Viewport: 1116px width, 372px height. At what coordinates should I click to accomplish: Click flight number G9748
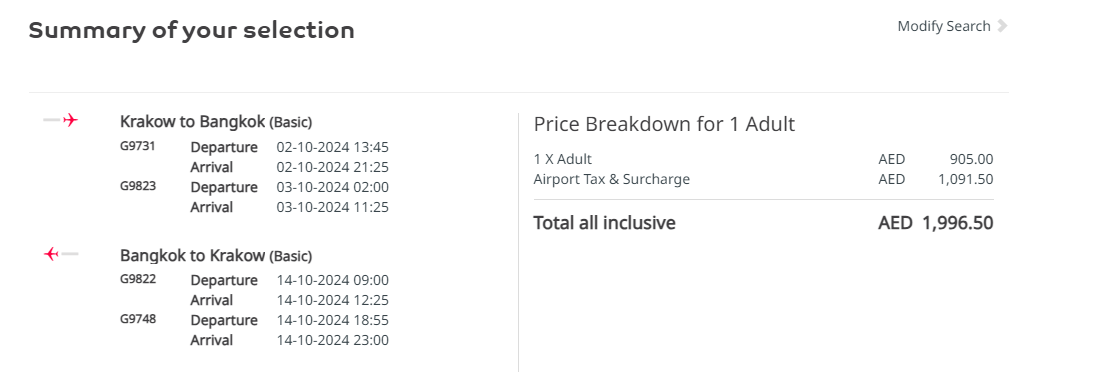[137, 319]
